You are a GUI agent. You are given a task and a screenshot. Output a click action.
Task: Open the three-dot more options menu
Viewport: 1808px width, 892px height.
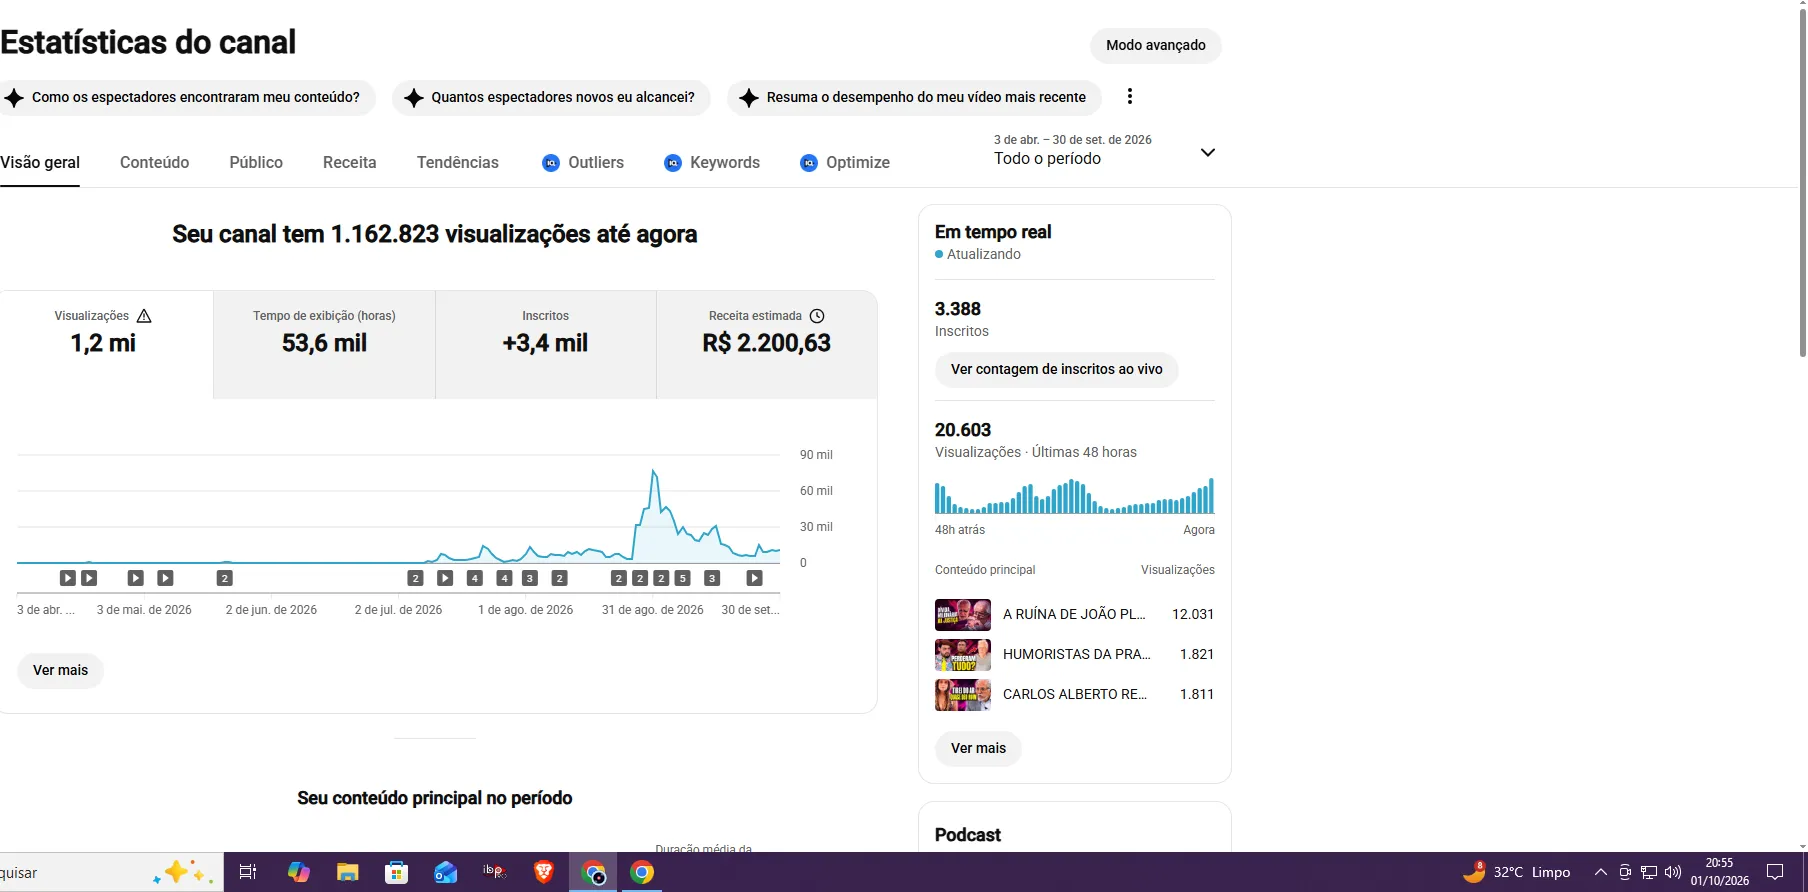point(1130,96)
